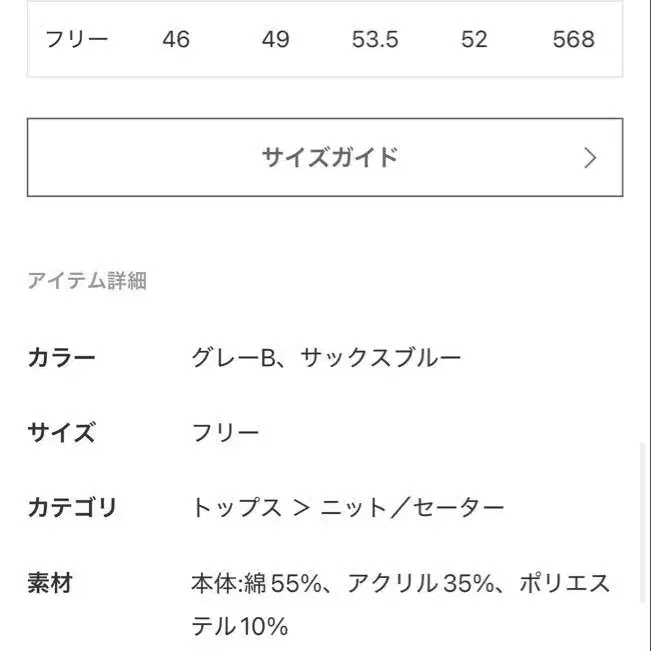Click the カラー label
The width and height of the screenshot is (651, 651).
[62, 358]
